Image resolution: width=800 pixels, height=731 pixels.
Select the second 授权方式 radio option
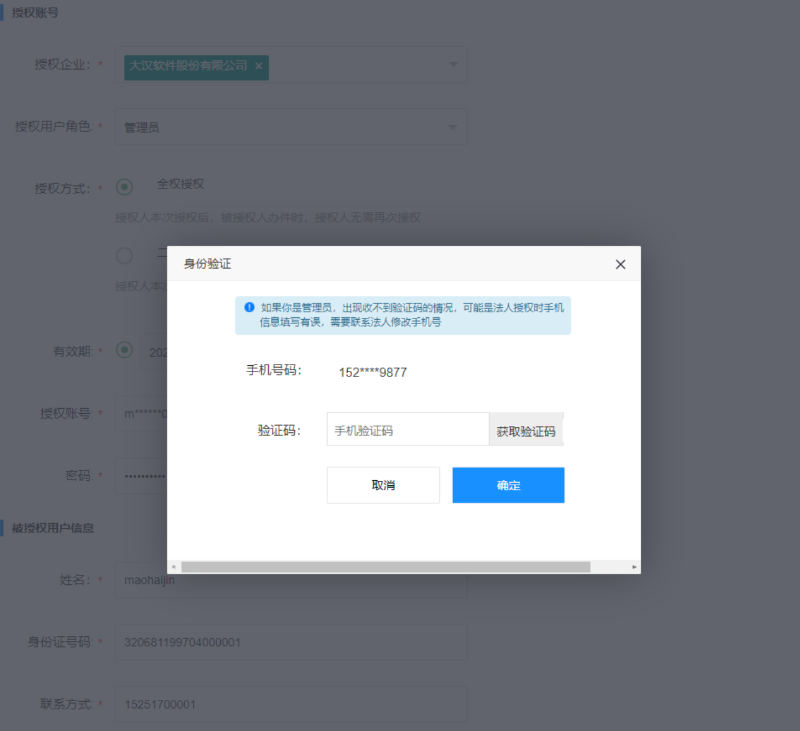click(125, 255)
